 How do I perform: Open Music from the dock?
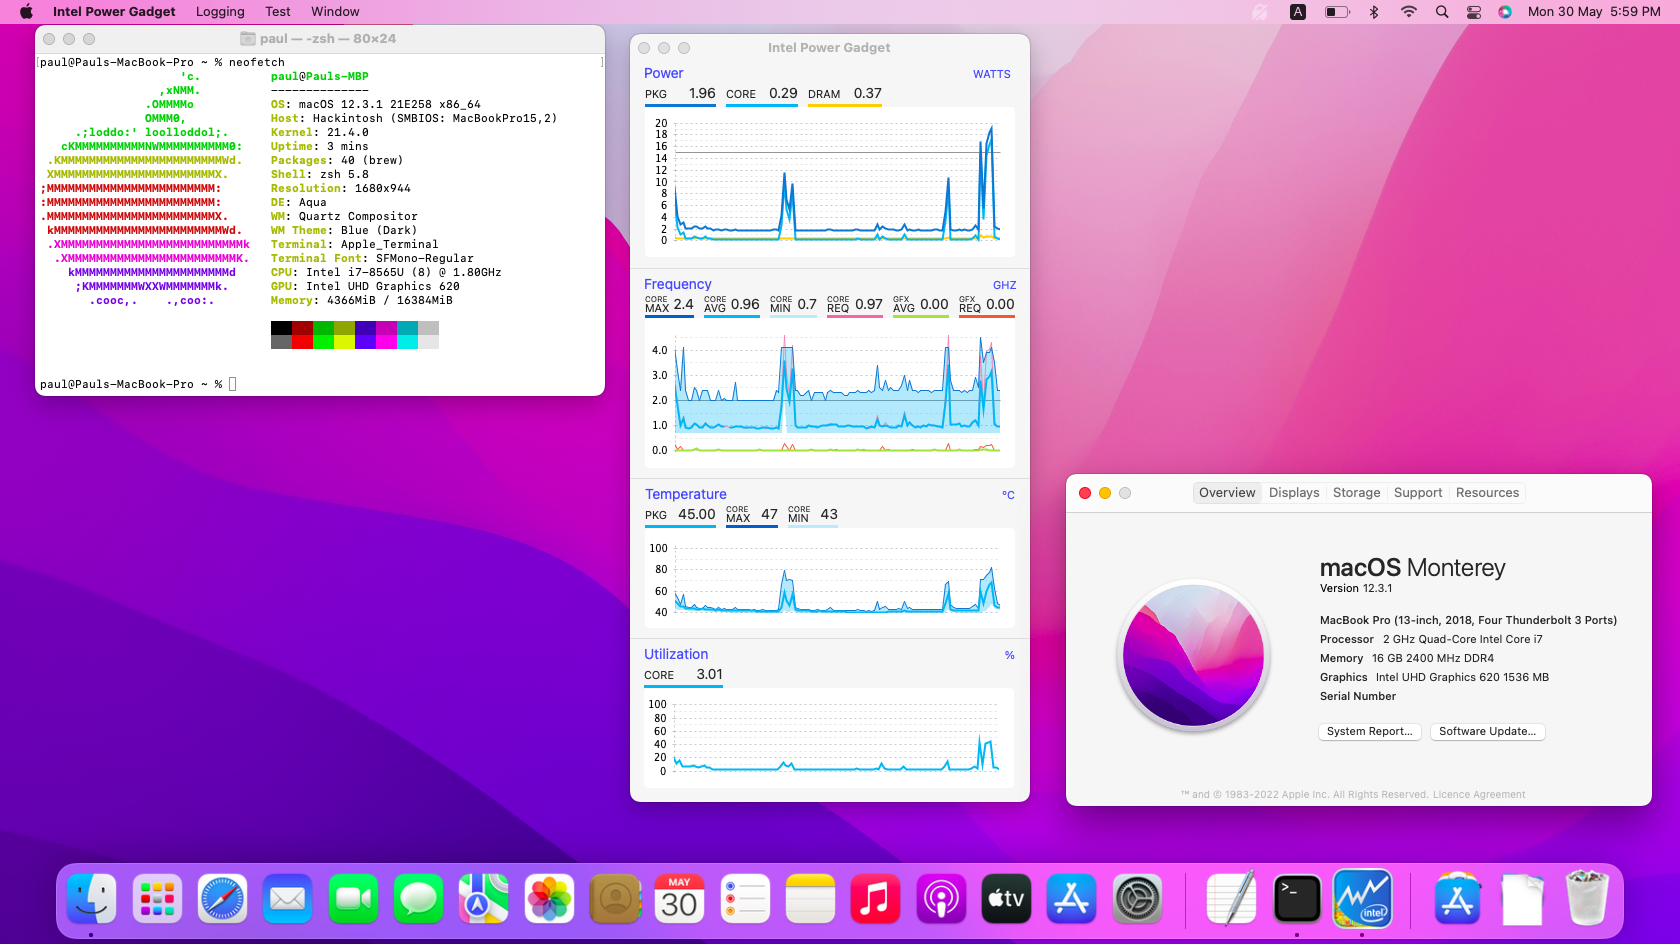click(x=876, y=898)
